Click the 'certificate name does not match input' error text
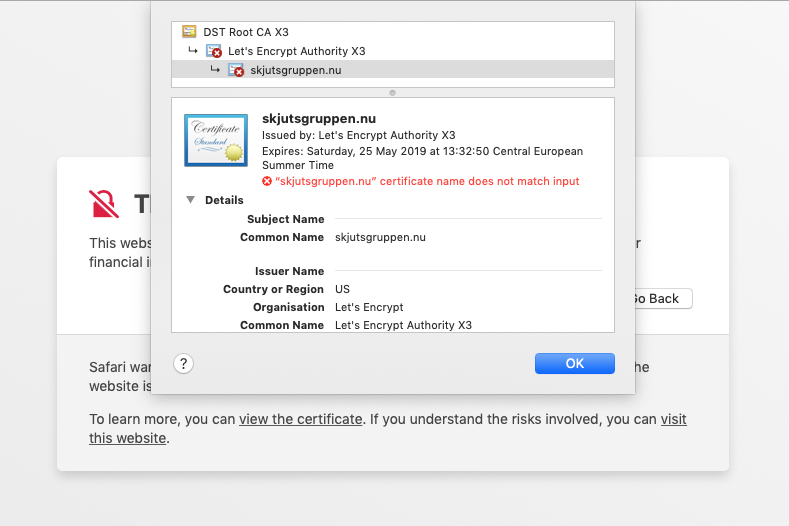The height and width of the screenshot is (526, 789). [427, 181]
